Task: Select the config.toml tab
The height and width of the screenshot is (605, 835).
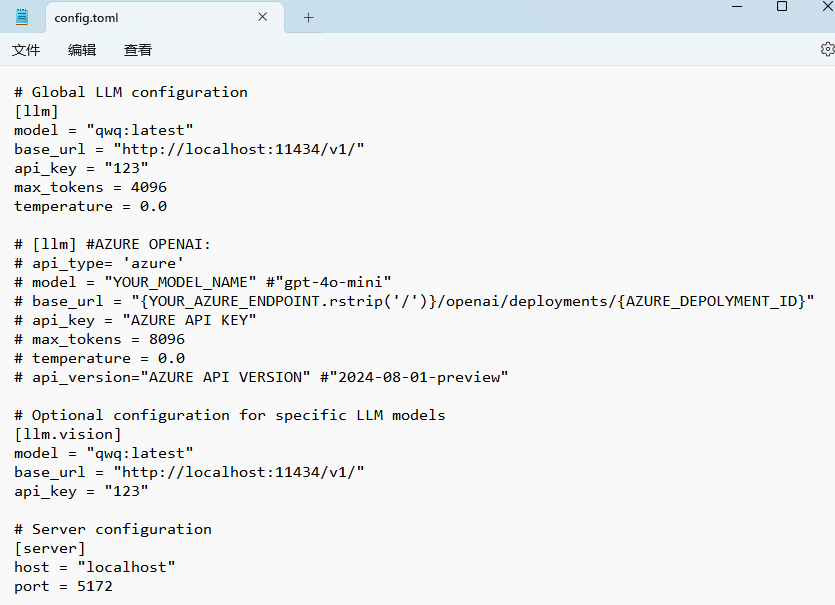Action: coord(165,18)
